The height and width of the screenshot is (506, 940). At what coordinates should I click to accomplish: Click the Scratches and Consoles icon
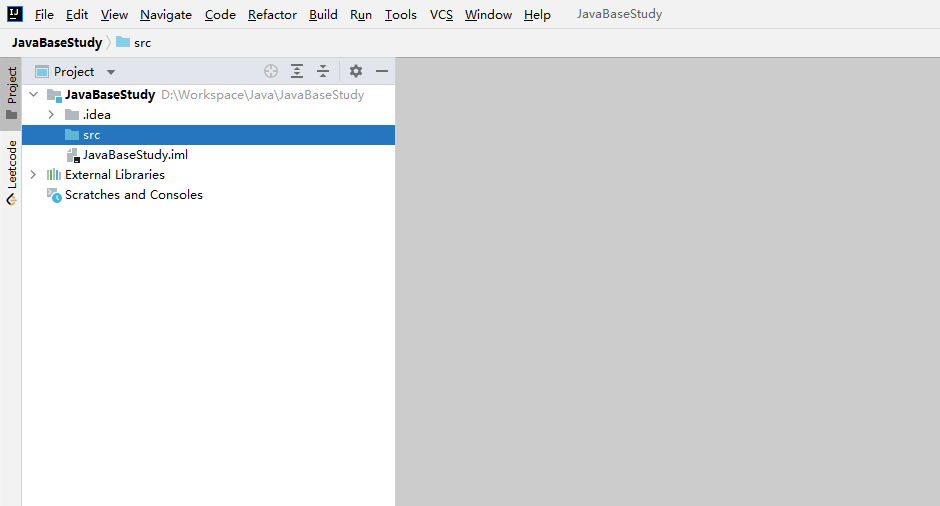coord(54,195)
